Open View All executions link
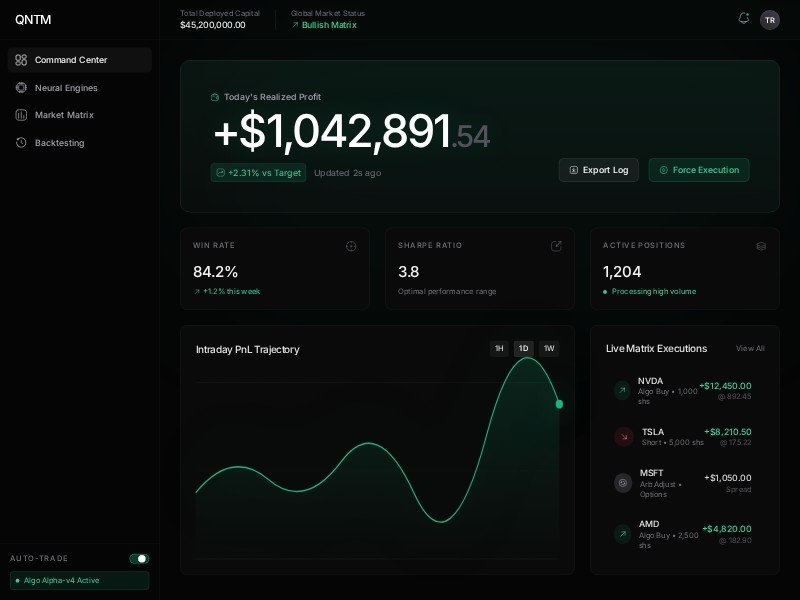Screen dimensions: 800x600 (x=750, y=349)
